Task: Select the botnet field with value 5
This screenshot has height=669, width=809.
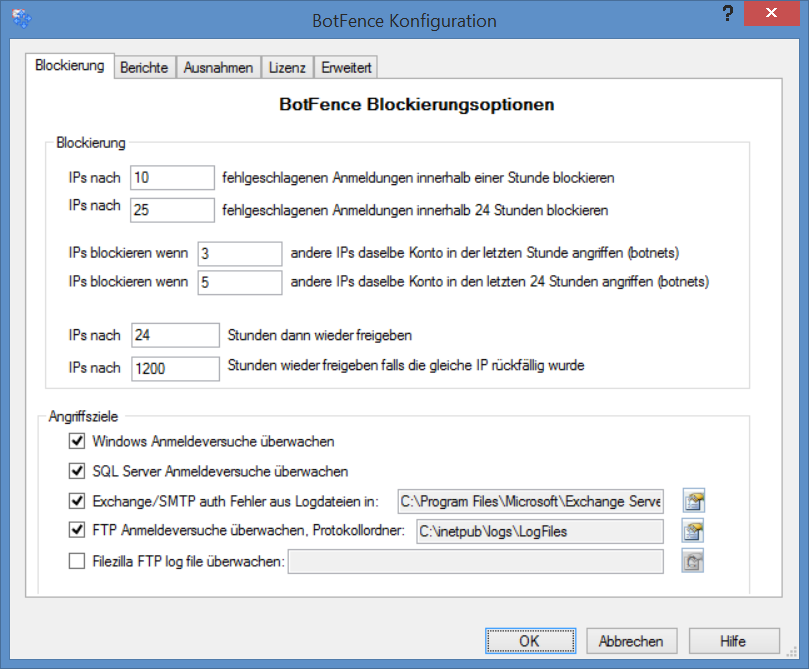Action: coord(240,283)
